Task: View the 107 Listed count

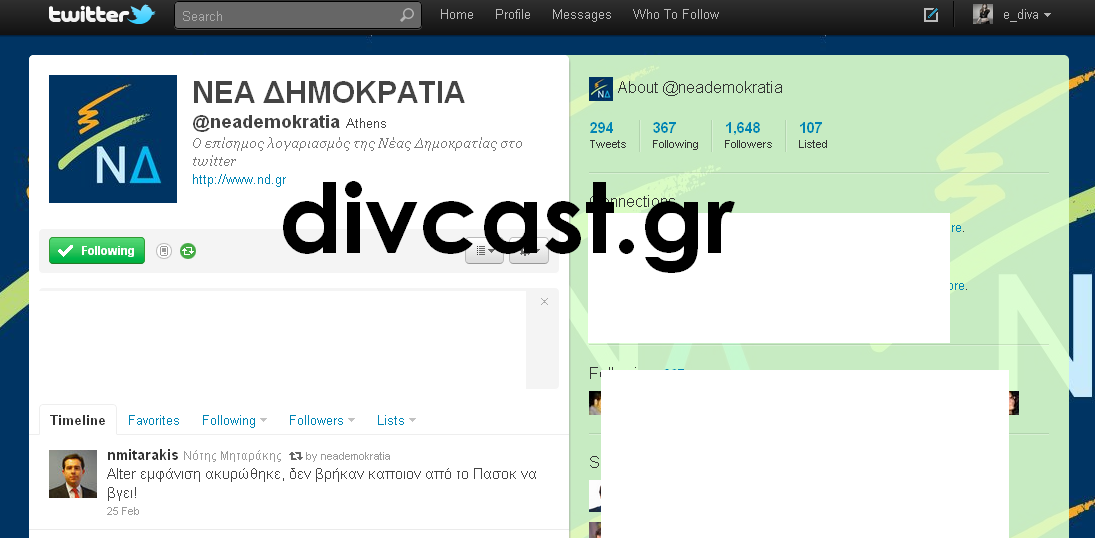Action: point(812,136)
